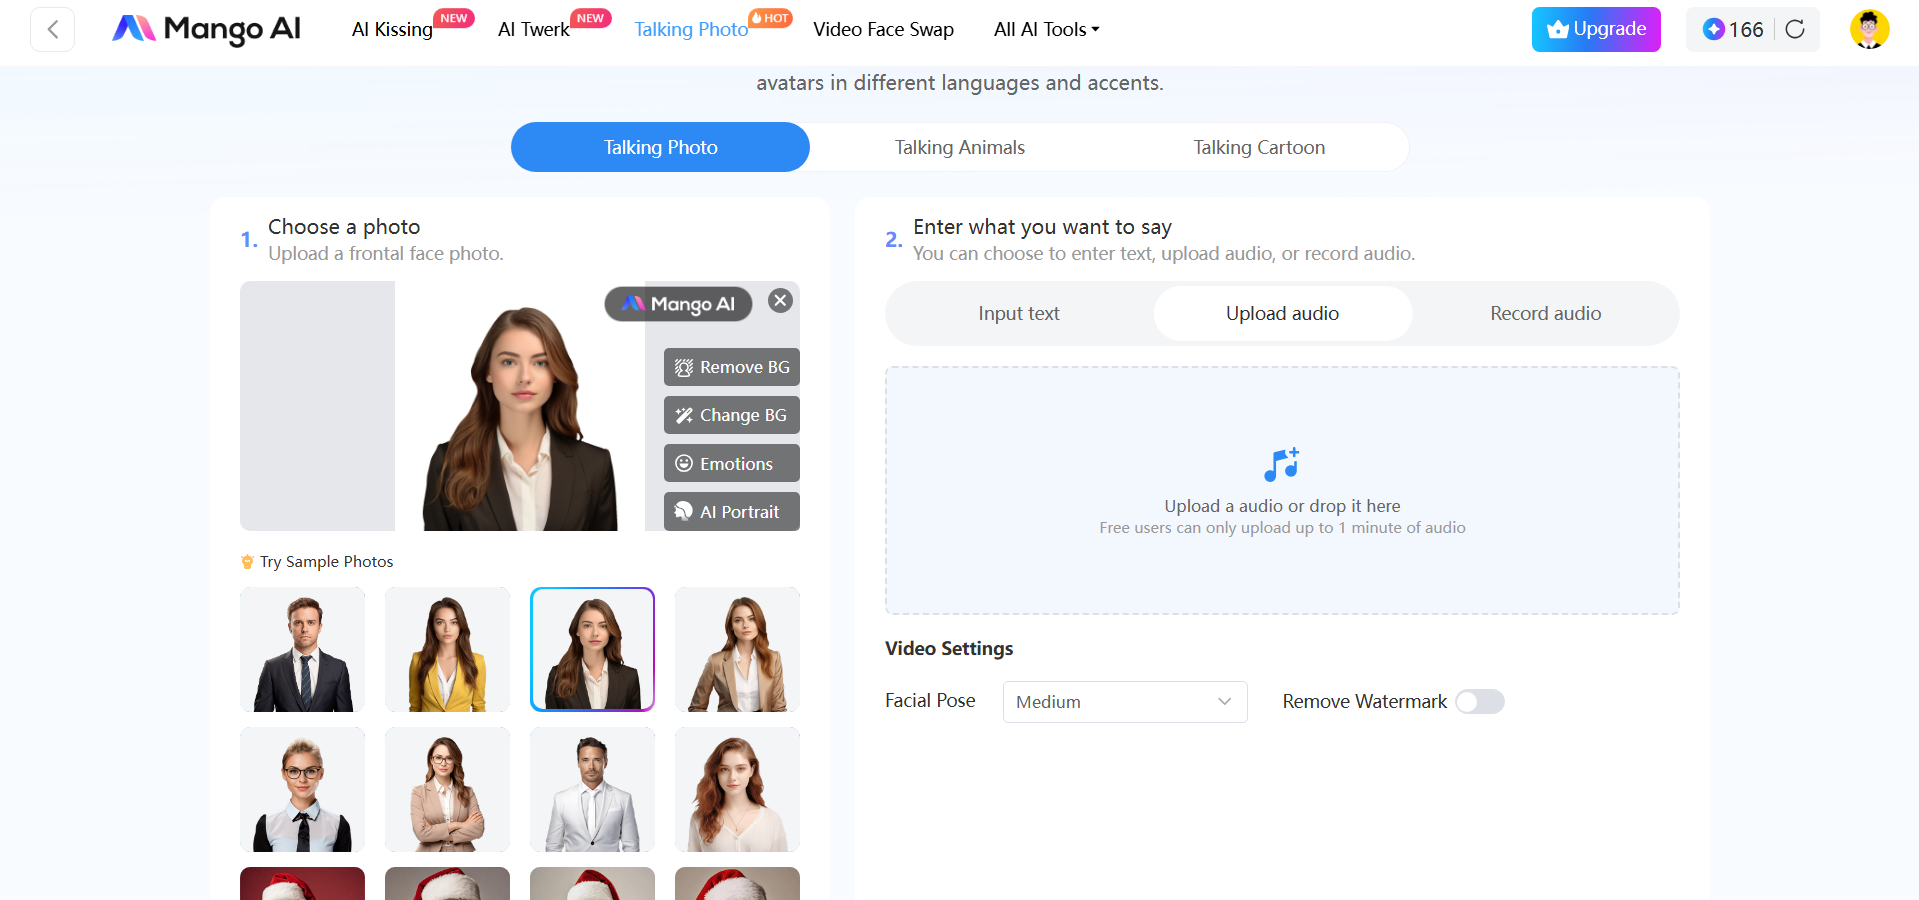
Task: Switch to Input text tab
Action: (x=1019, y=313)
